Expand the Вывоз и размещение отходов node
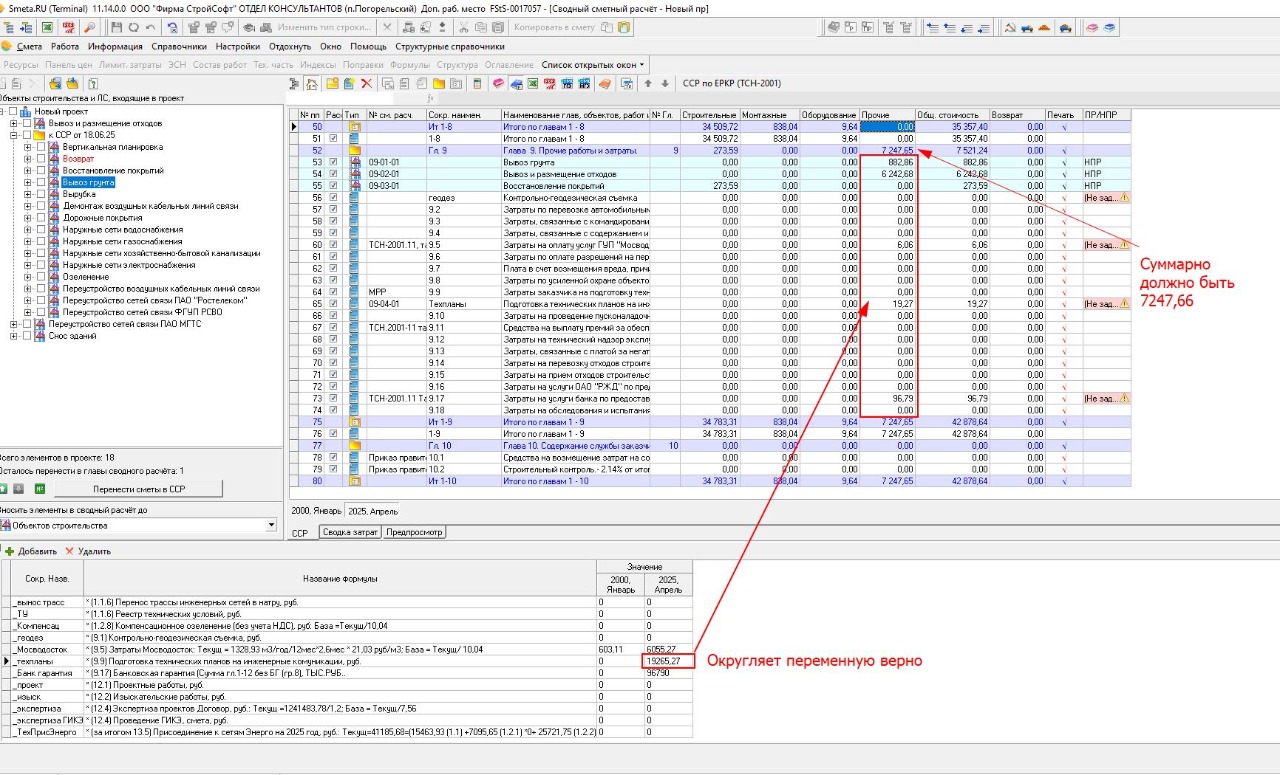Image resolution: width=1280 pixels, height=775 pixels. pyautogui.click(x=14, y=123)
